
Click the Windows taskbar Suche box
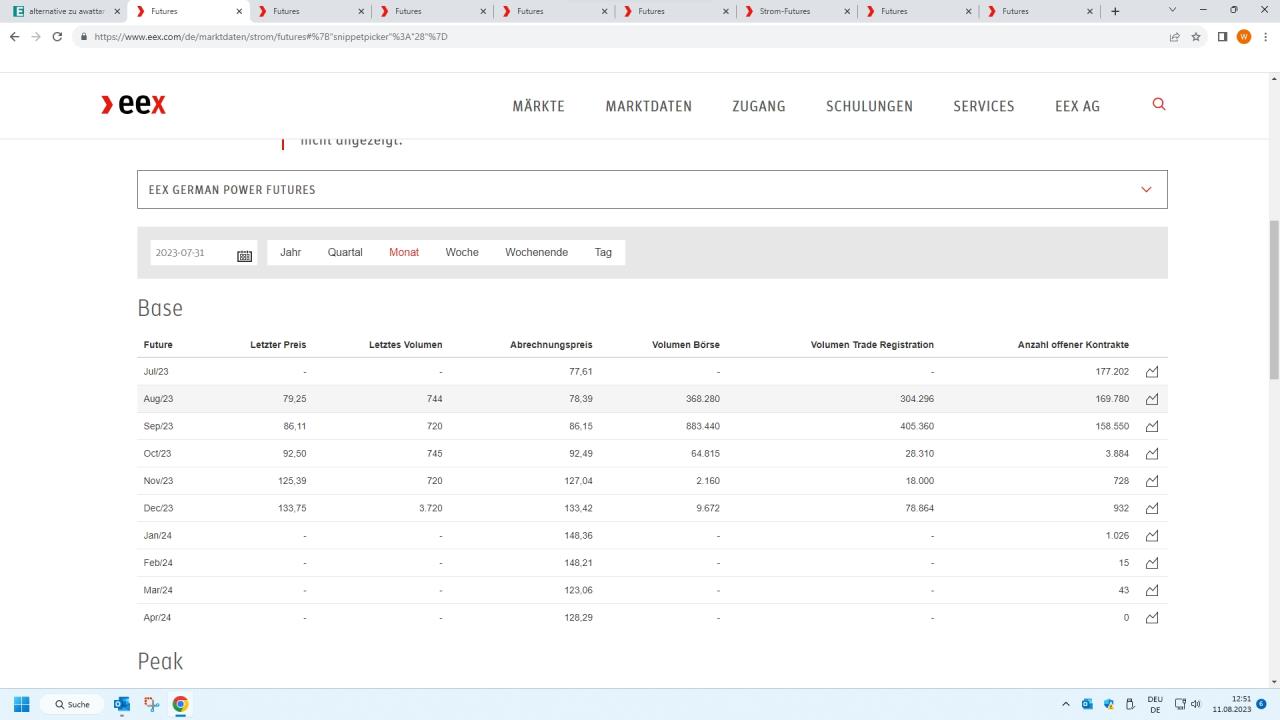pos(71,704)
